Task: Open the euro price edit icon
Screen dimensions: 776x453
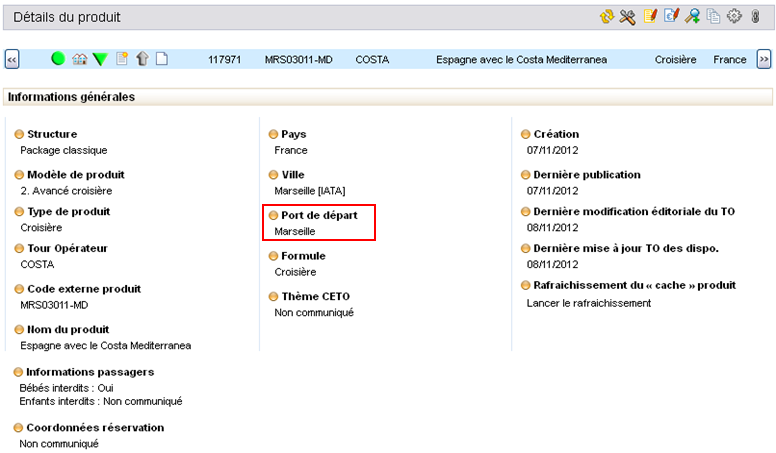Action: [x=671, y=16]
